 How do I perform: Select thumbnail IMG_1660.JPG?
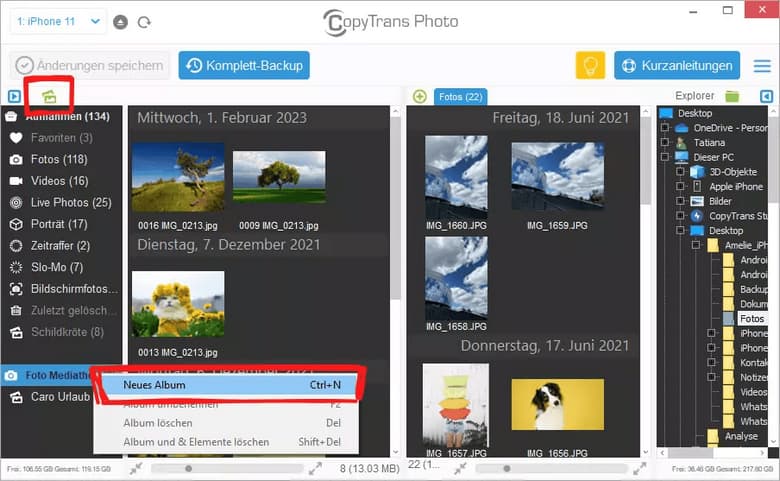tap(456, 178)
